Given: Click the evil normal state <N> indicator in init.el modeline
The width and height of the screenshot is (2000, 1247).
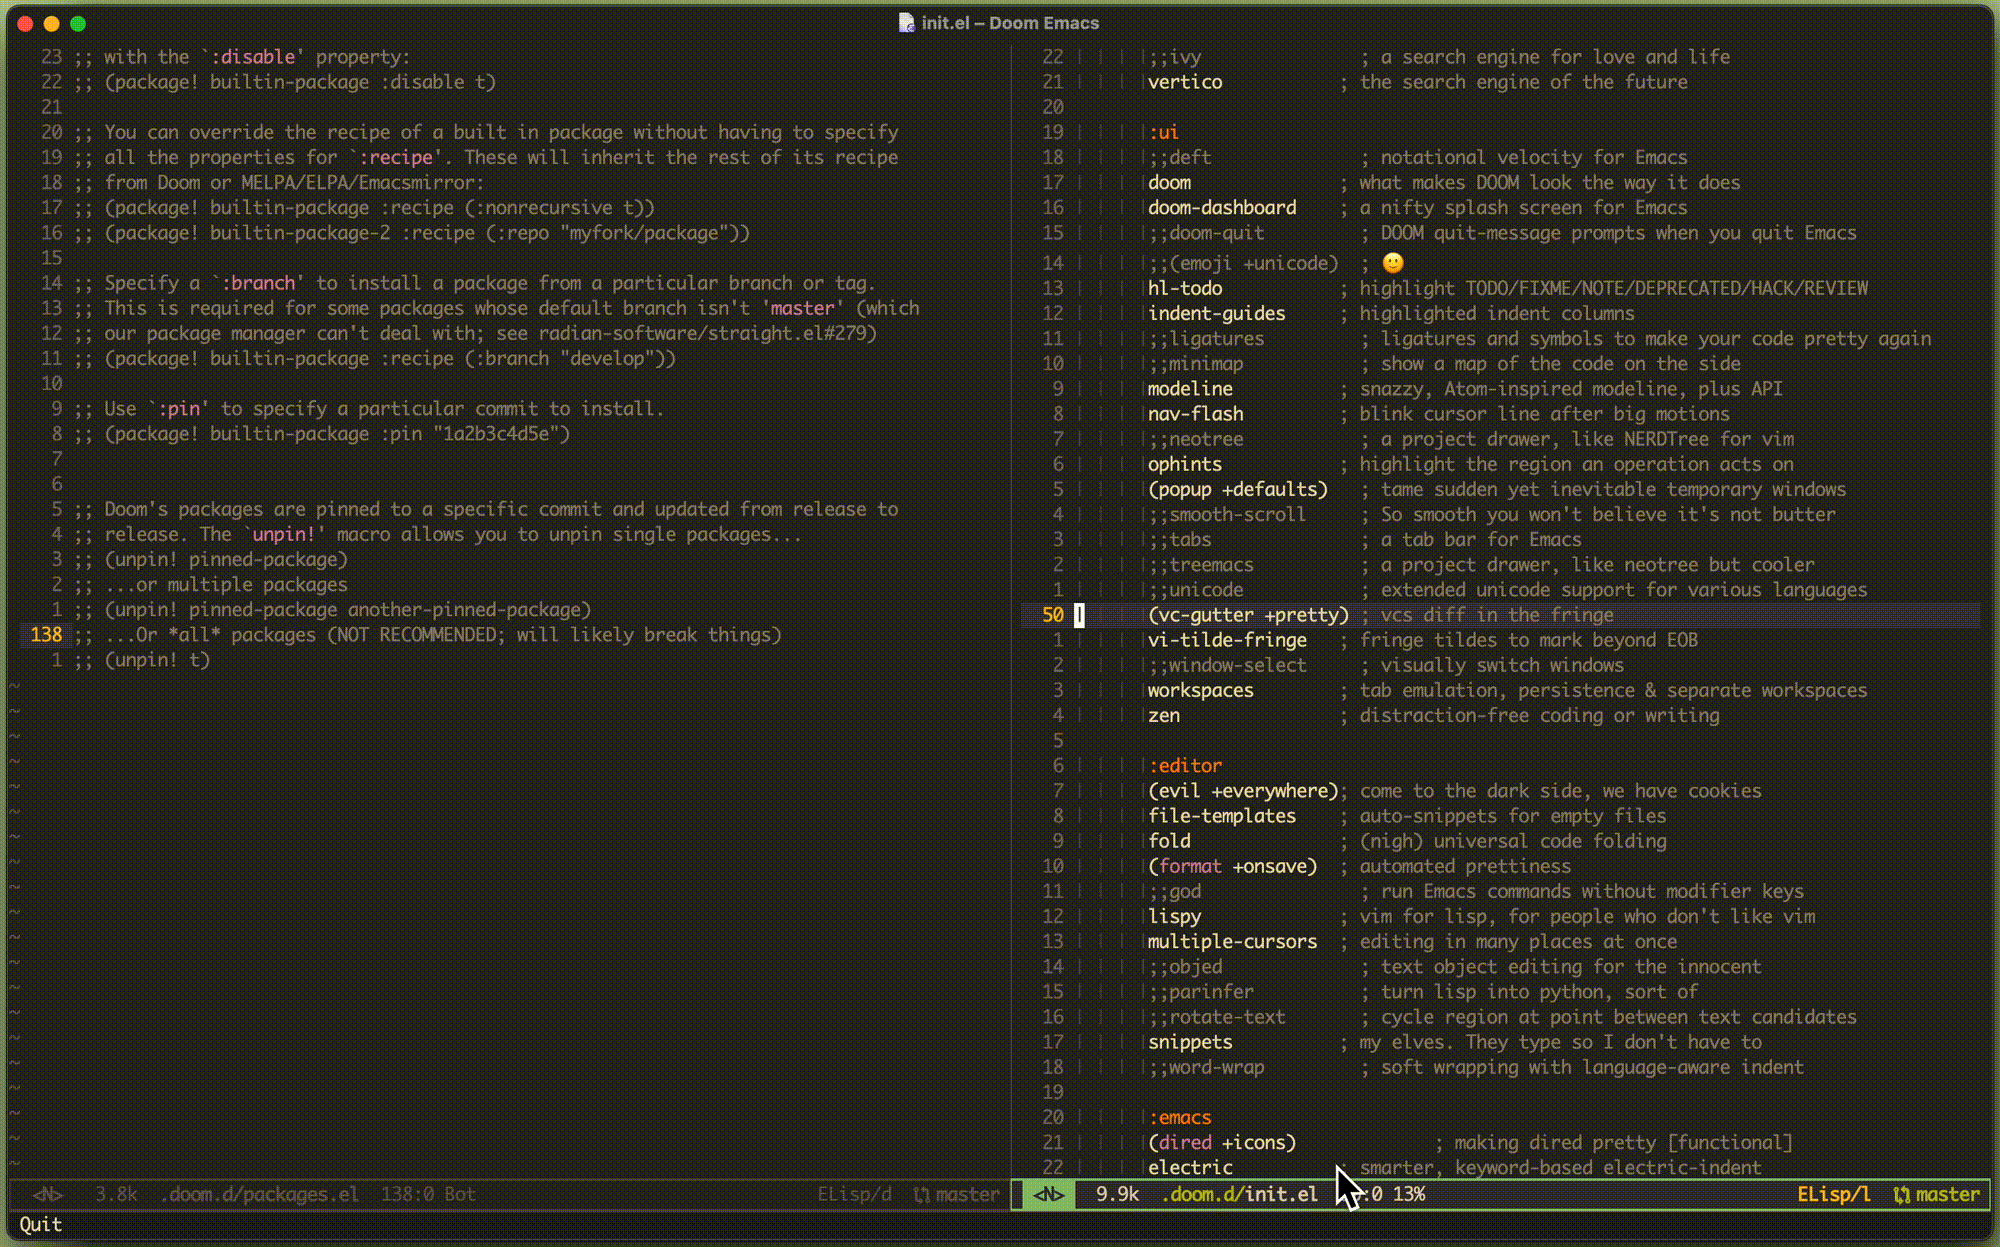Looking at the screenshot, I should coord(1048,1194).
